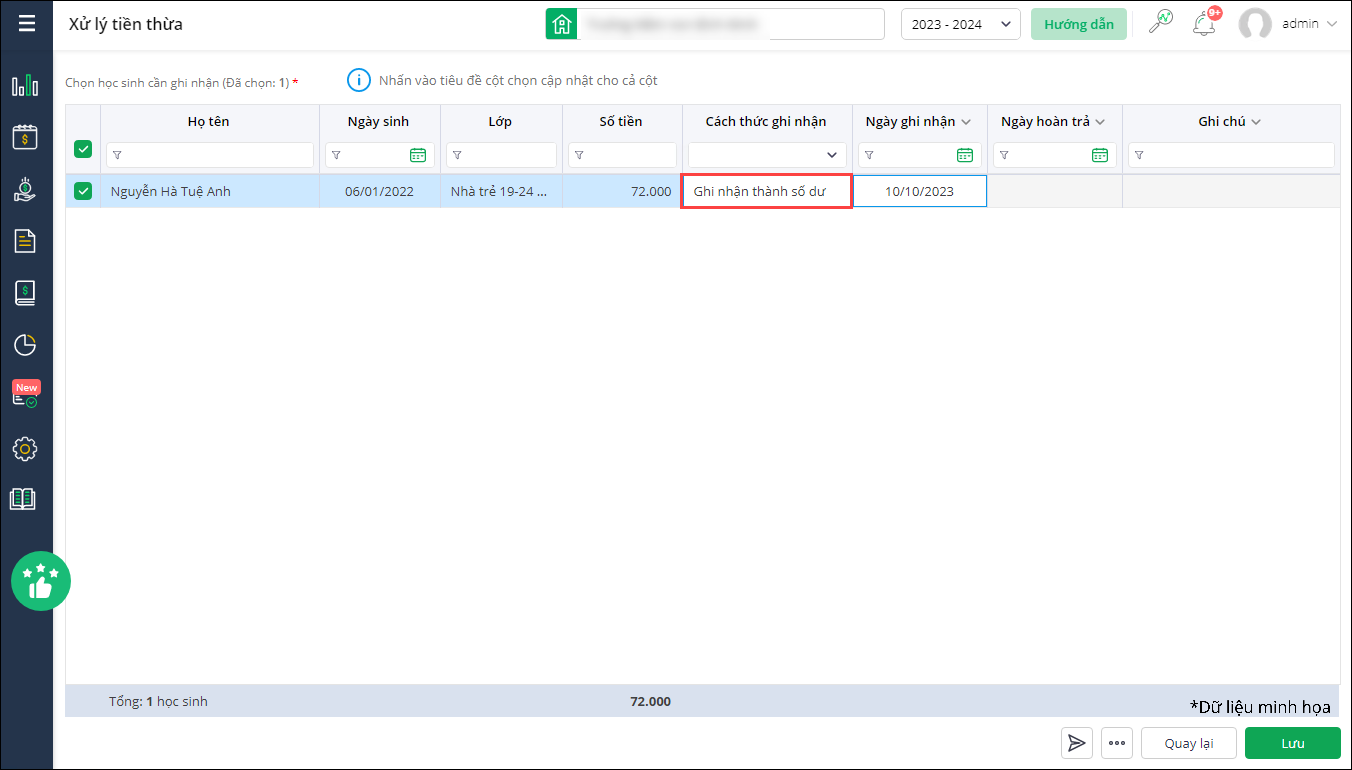
Task: Open calendar in Ngày sinh filter
Action: pyautogui.click(x=418, y=155)
